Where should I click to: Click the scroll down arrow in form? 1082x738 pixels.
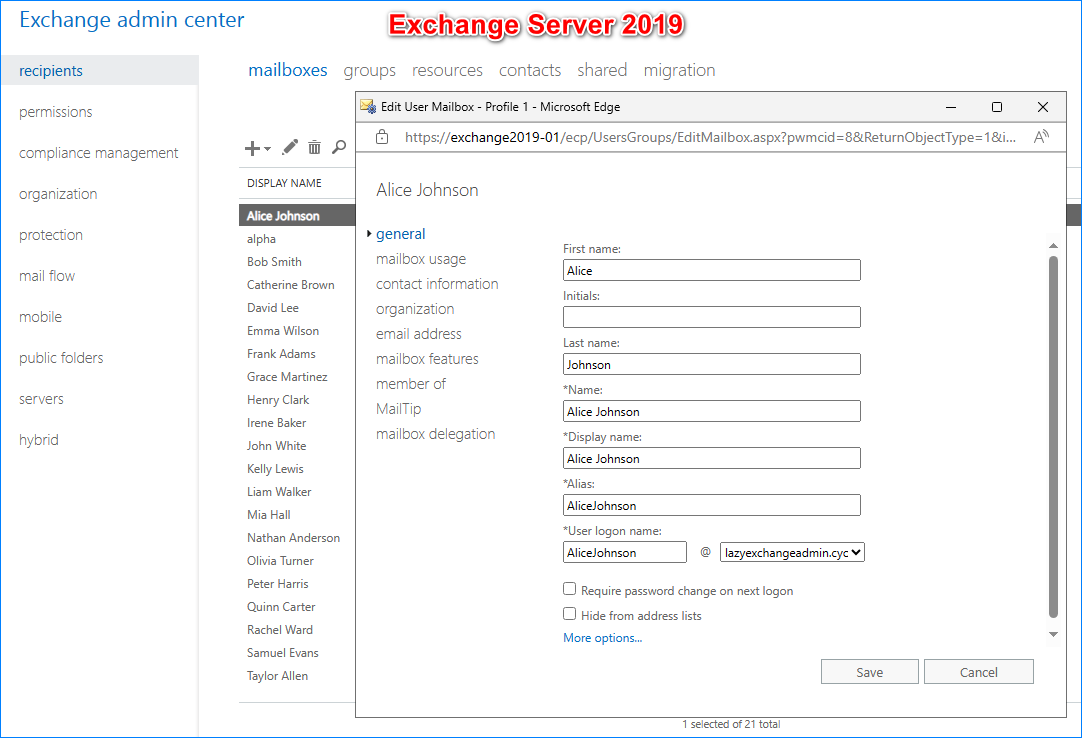1053,634
